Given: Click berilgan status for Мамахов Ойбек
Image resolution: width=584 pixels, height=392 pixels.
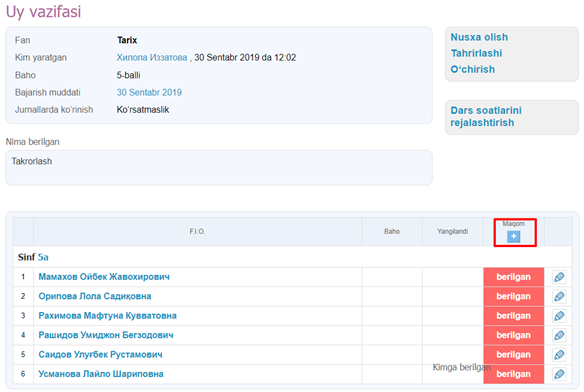Looking at the screenshot, I should pyautogui.click(x=514, y=277).
